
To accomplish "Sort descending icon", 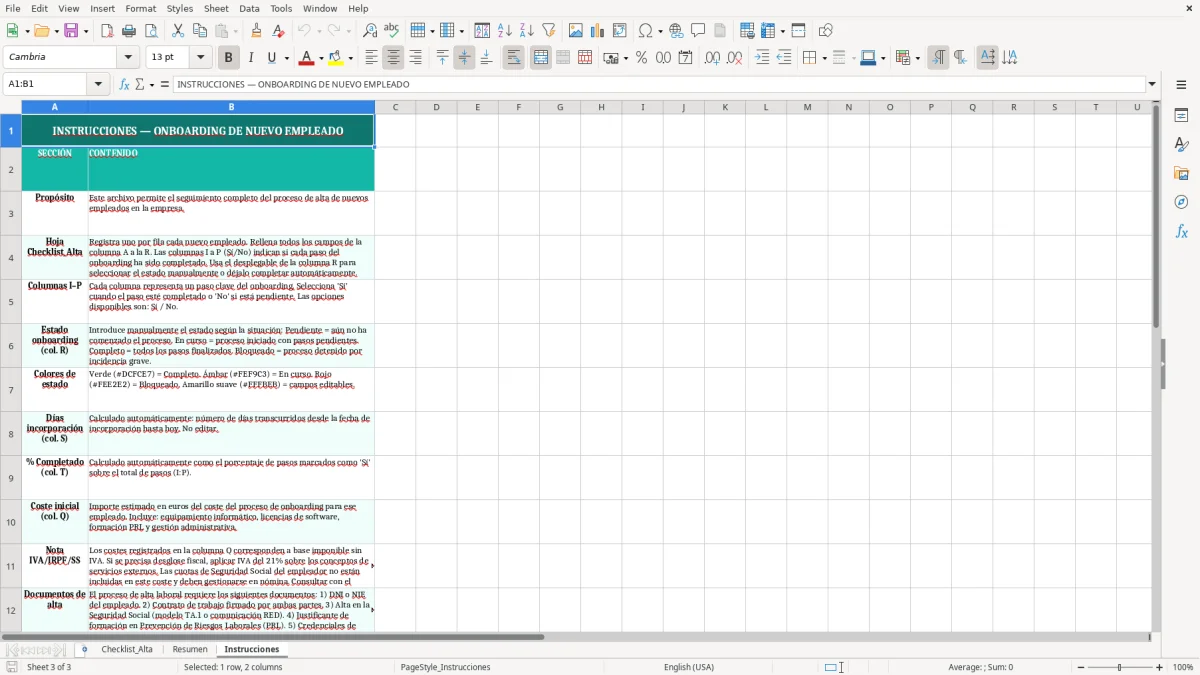I will [x=527, y=31].
